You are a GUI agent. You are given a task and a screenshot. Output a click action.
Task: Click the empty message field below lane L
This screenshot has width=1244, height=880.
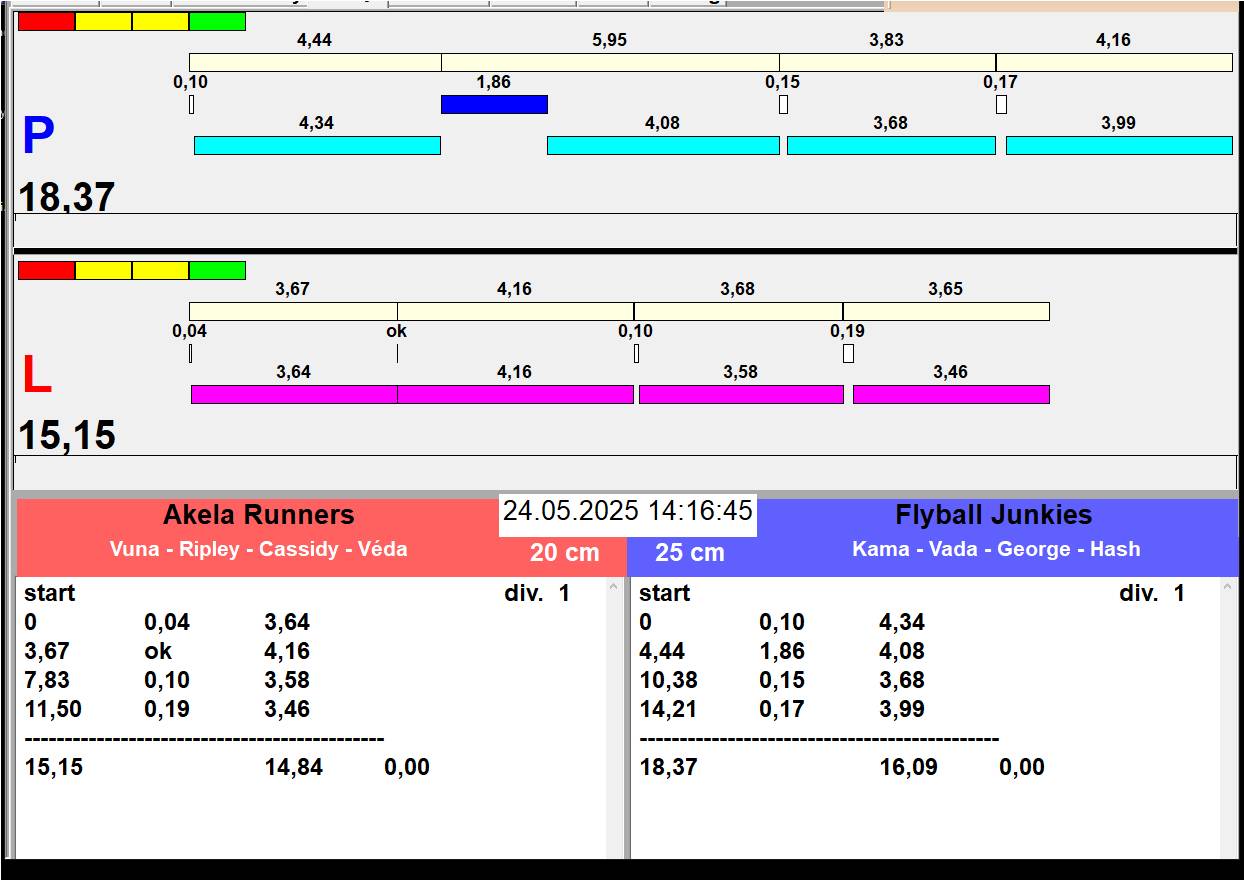[625, 472]
